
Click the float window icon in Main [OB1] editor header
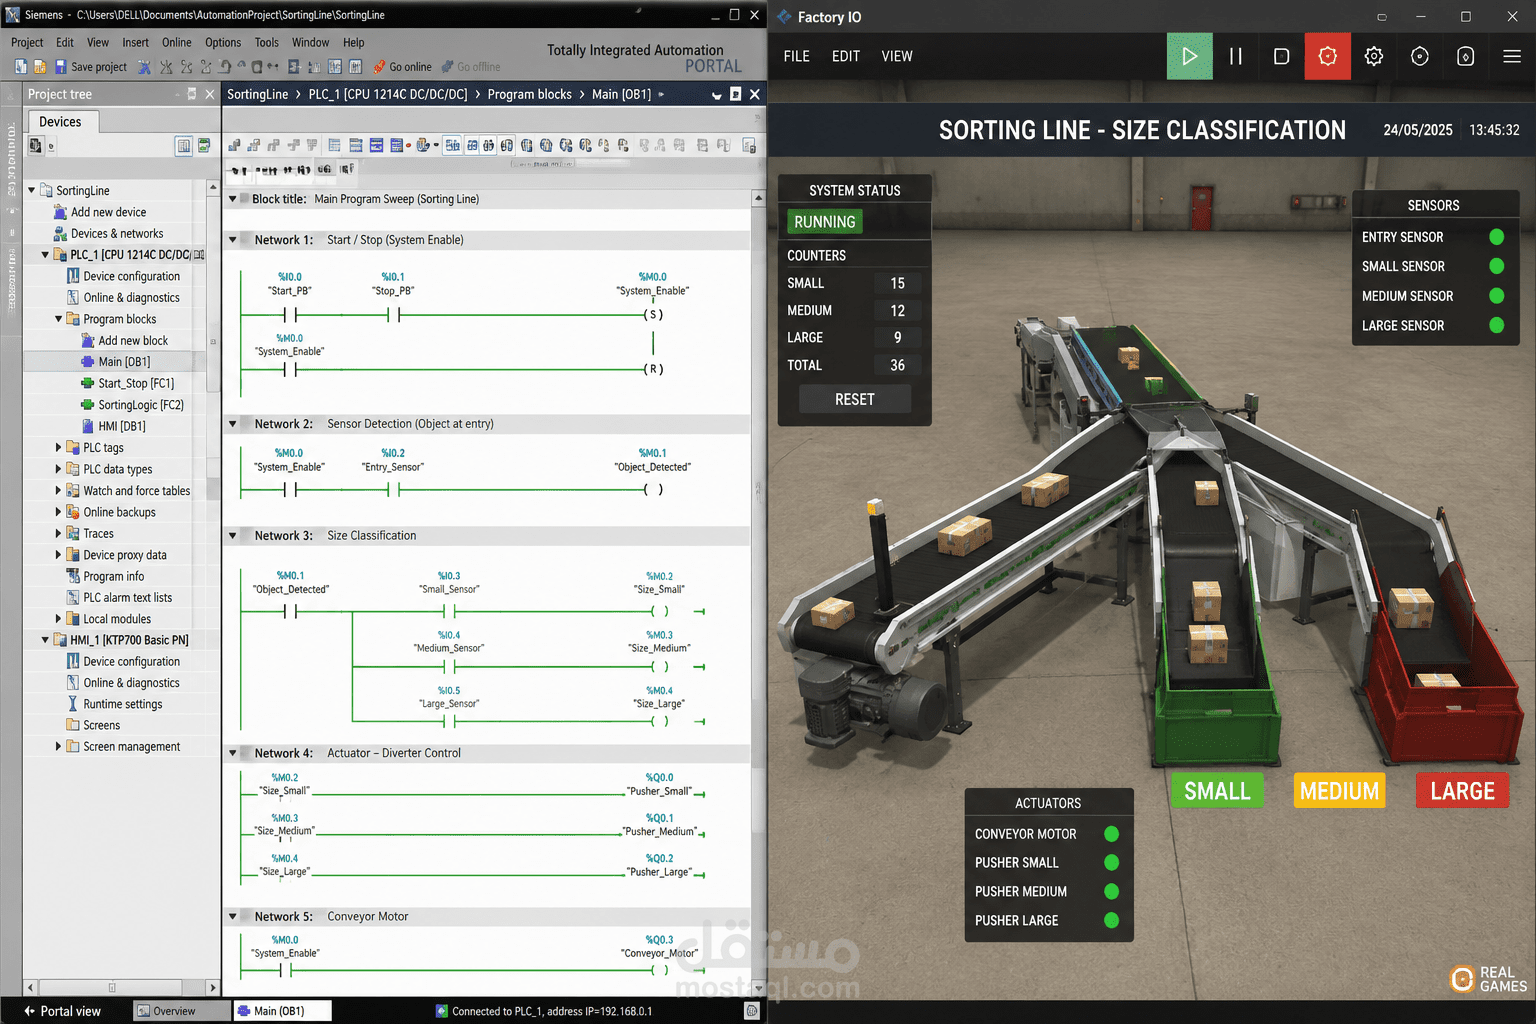[x=736, y=94]
